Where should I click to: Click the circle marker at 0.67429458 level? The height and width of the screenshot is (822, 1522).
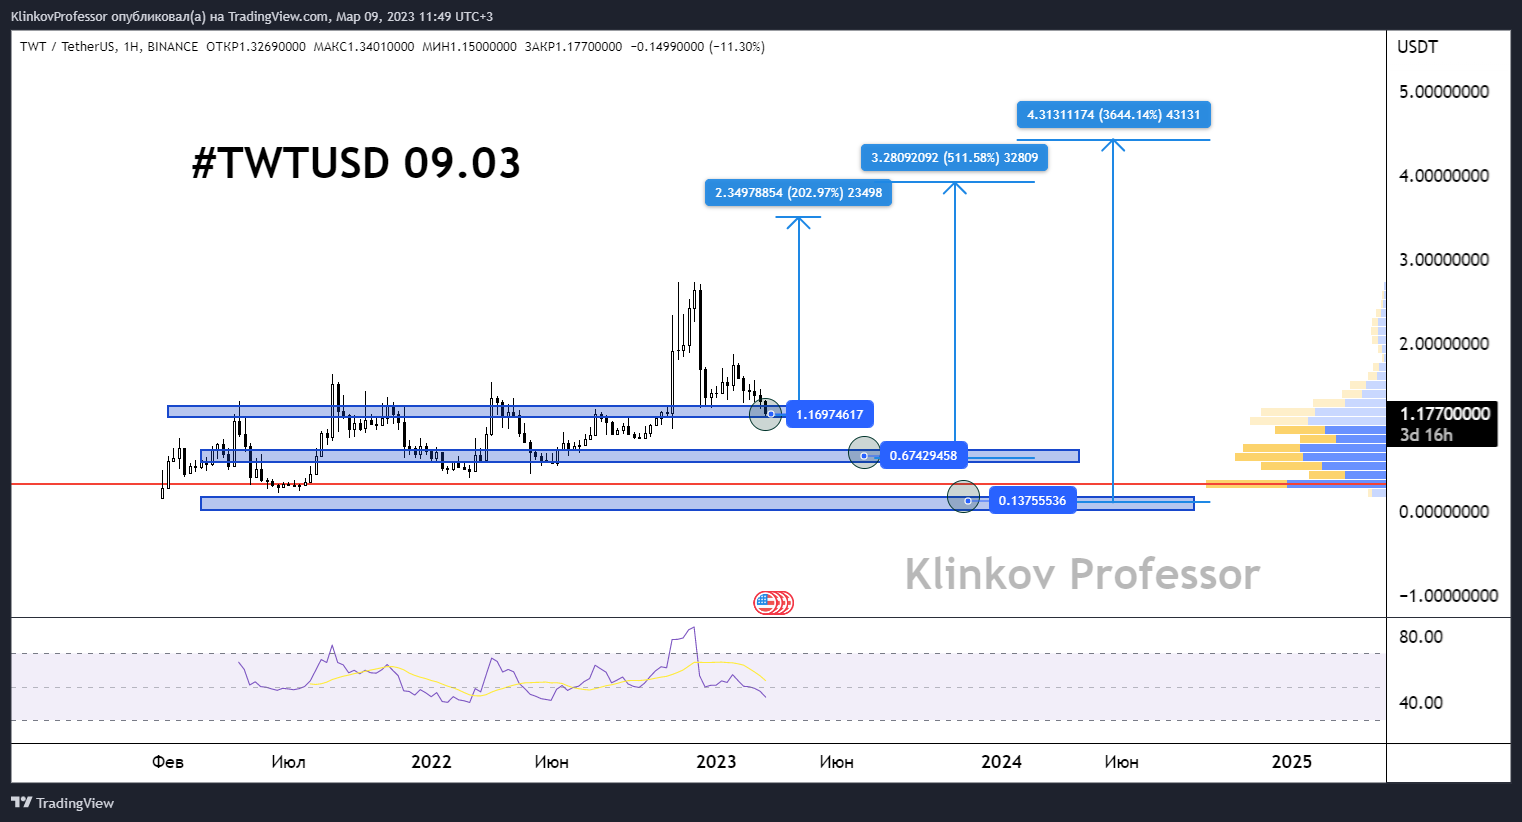tap(864, 453)
